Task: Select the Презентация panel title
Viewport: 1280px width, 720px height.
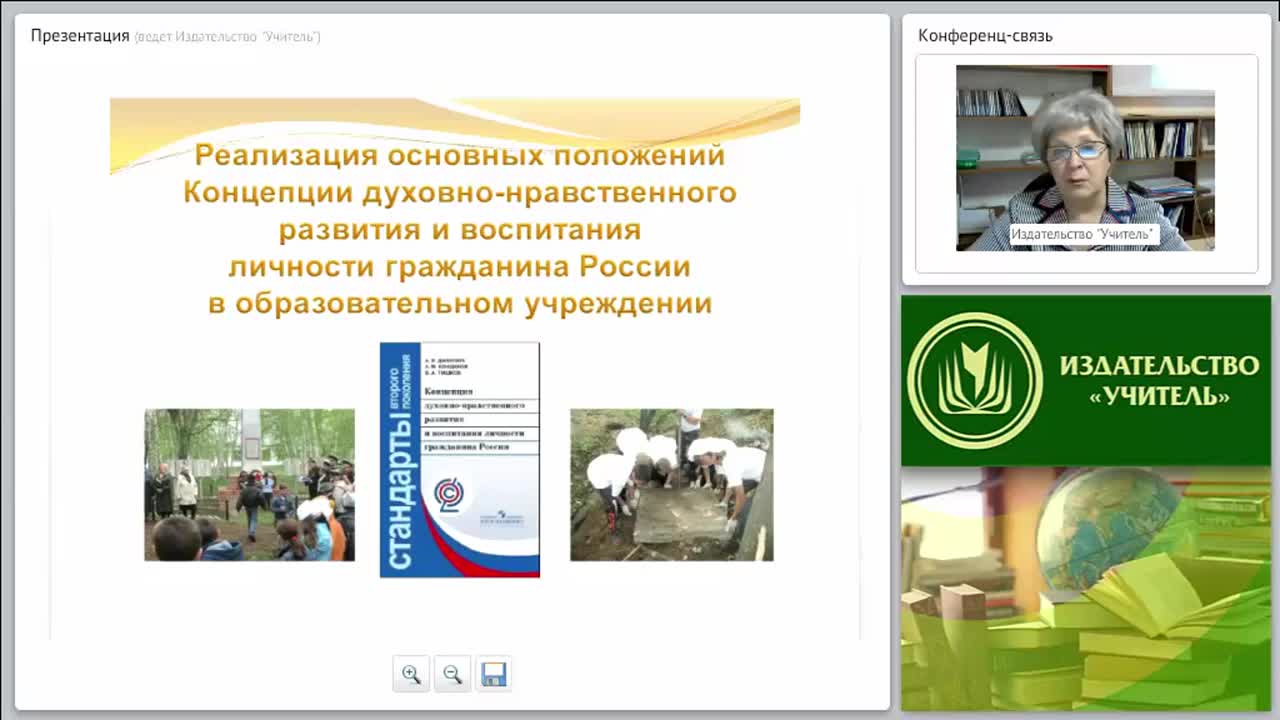Action: pyautogui.click(x=80, y=36)
